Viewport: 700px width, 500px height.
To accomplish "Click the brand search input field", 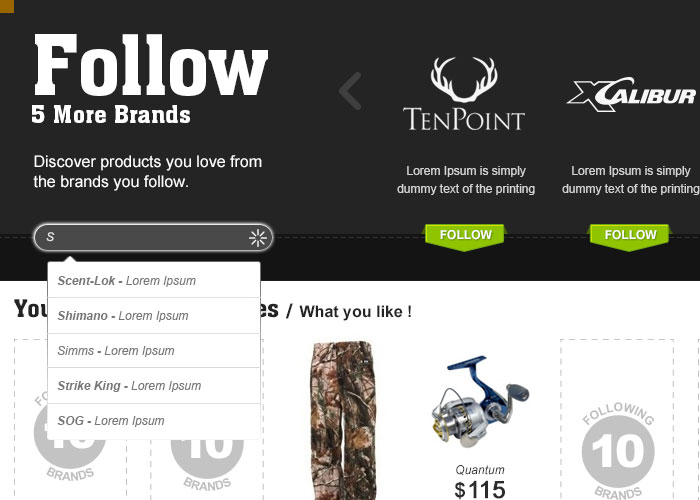I will click(x=153, y=237).
